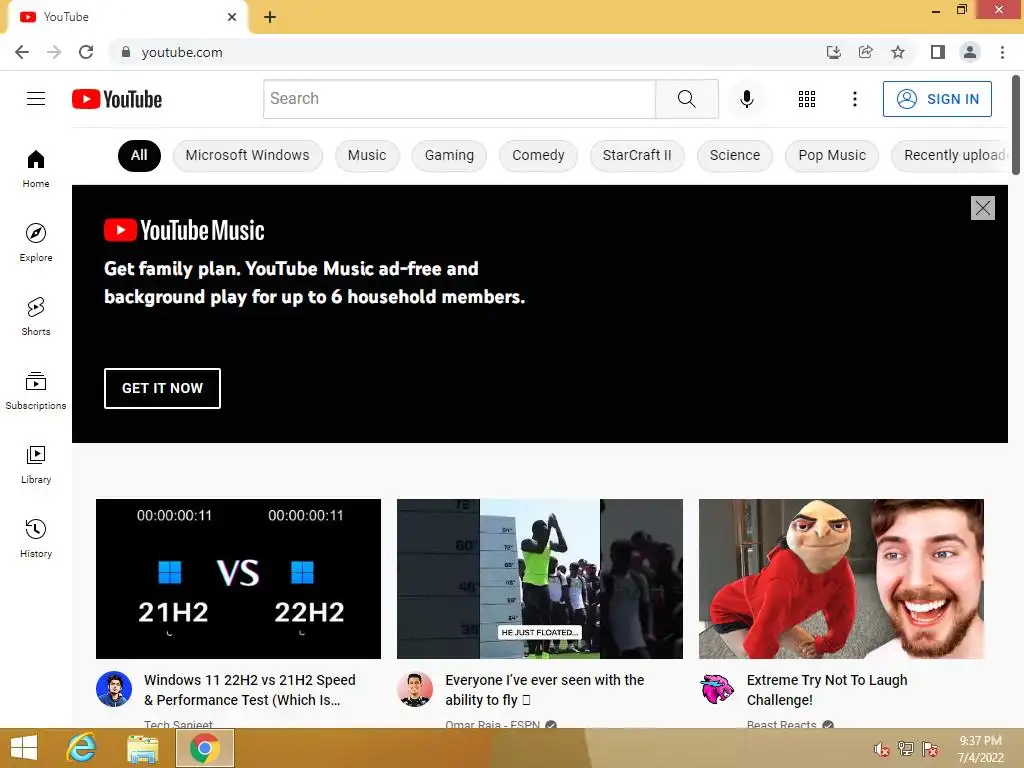The height and width of the screenshot is (768, 1024).
Task: Launch Internet Explorer from taskbar
Action: [x=82, y=748]
